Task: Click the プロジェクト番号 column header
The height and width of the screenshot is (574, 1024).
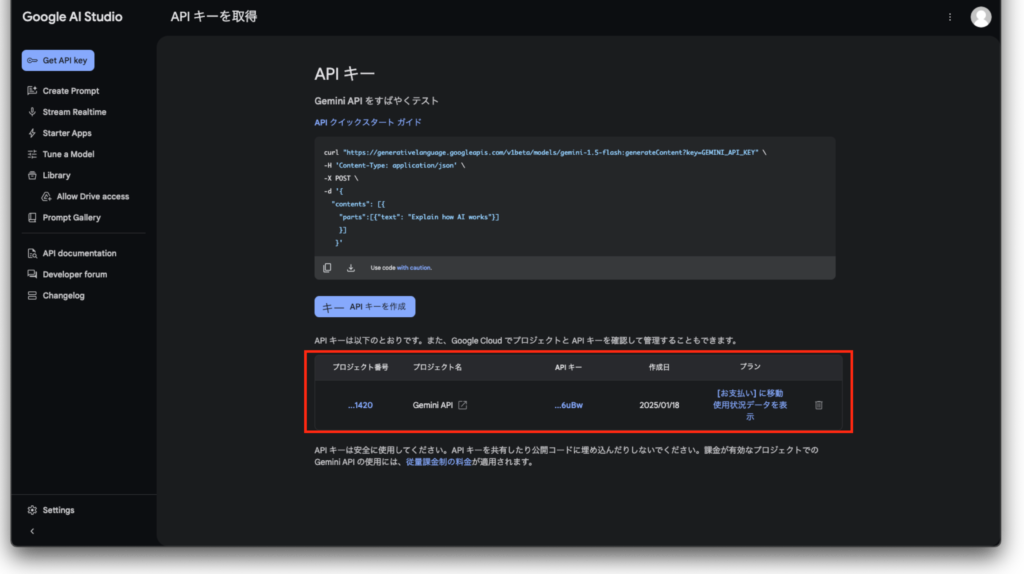Action: pyautogui.click(x=360, y=368)
